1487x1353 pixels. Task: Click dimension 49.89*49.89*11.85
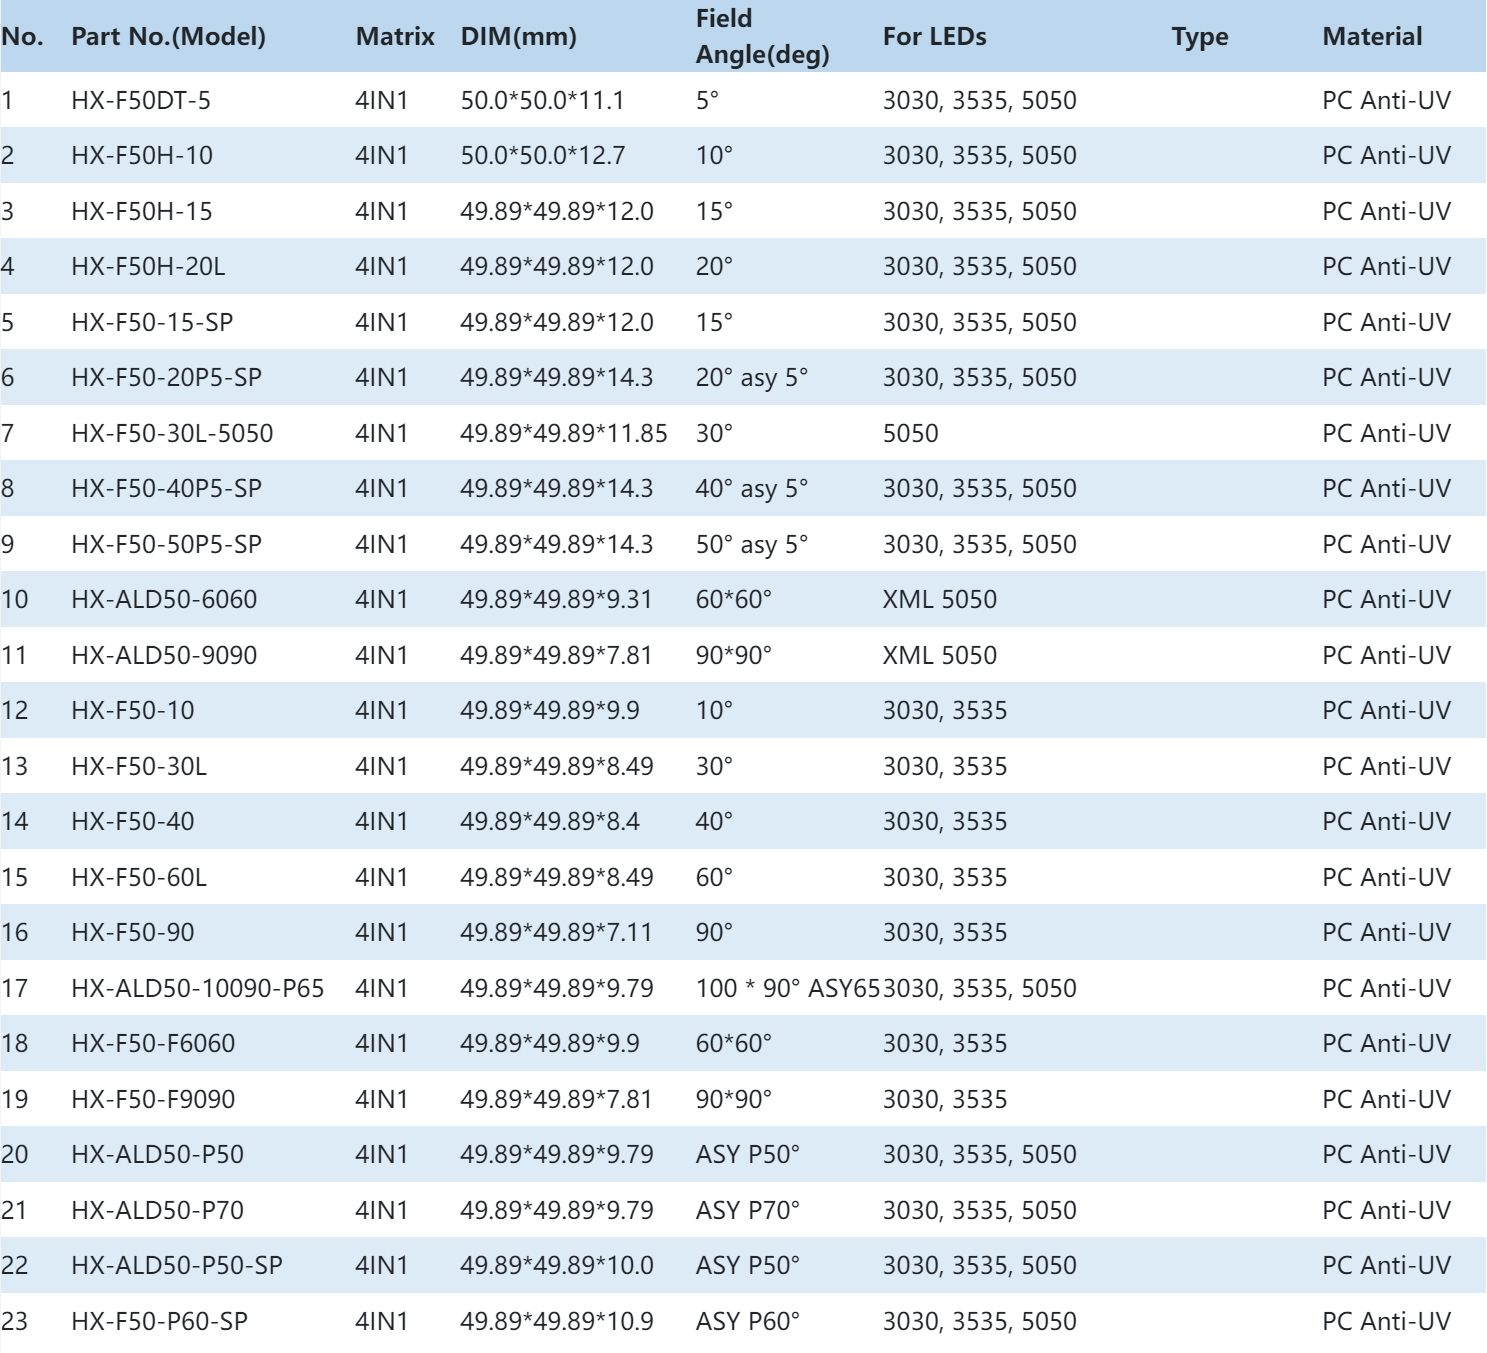click(x=563, y=434)
